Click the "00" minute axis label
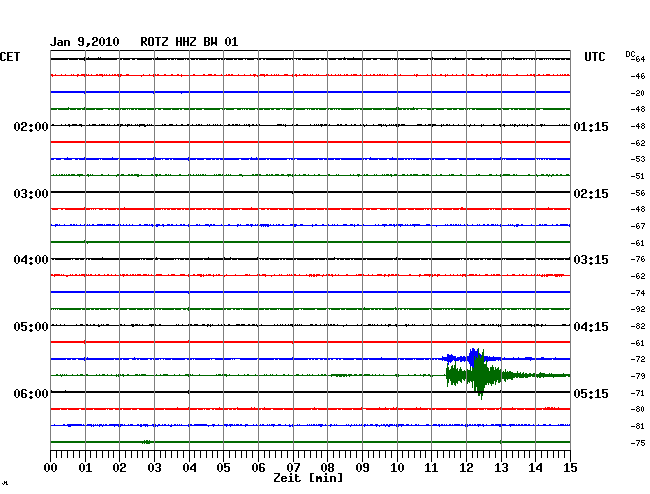The width and height of the screenshot is (650, 494). tap(51, 468)
